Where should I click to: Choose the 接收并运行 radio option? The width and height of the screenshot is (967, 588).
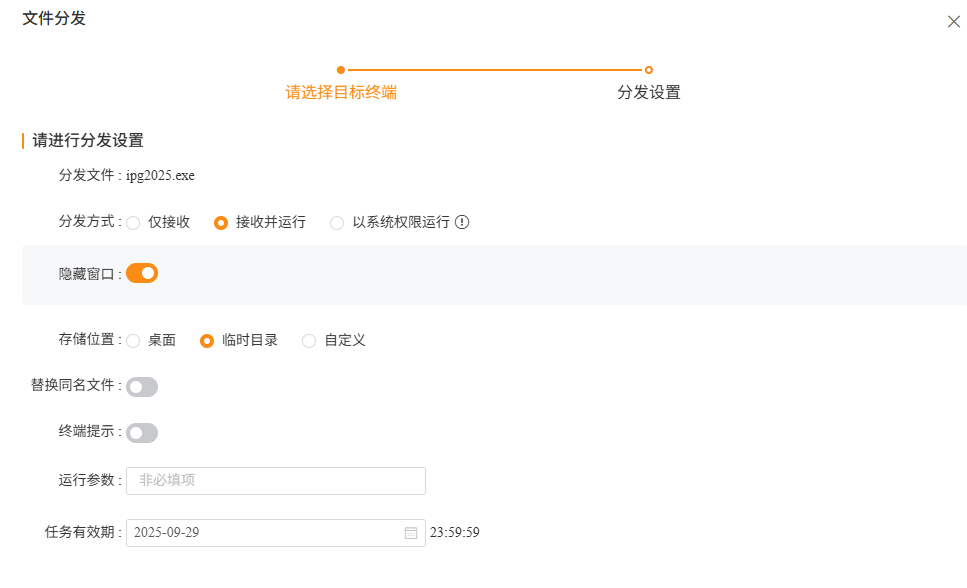(x=221, y=223)
